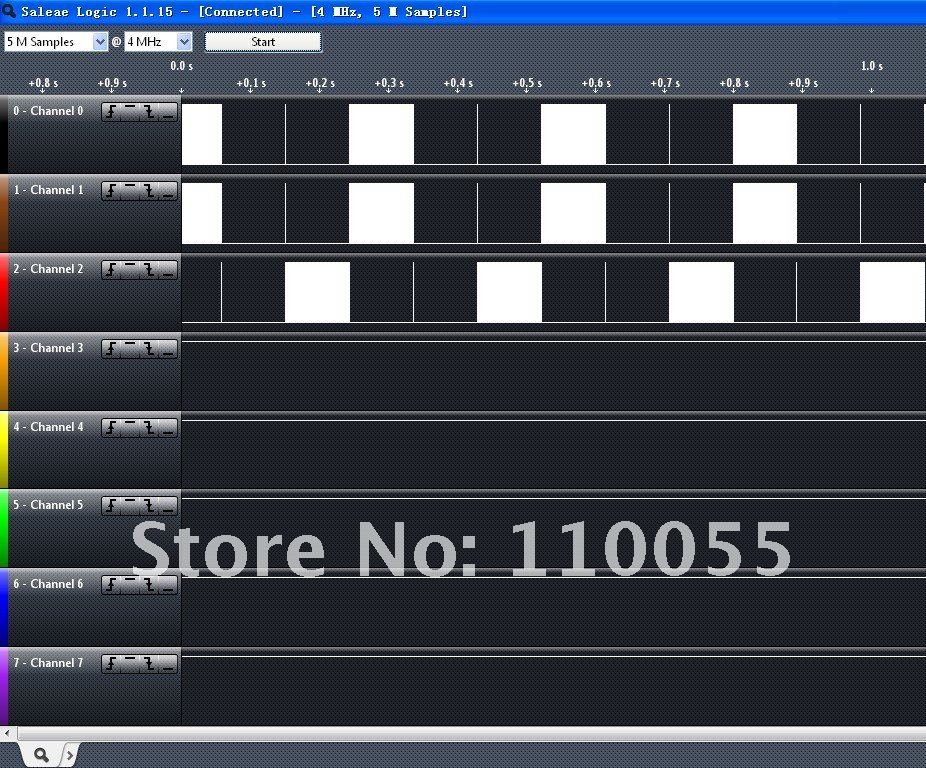The width and height of the screenshot is (926, 768).
Task: Click the 0.0 s timeline marker
Action: click(x=181, y=66)
